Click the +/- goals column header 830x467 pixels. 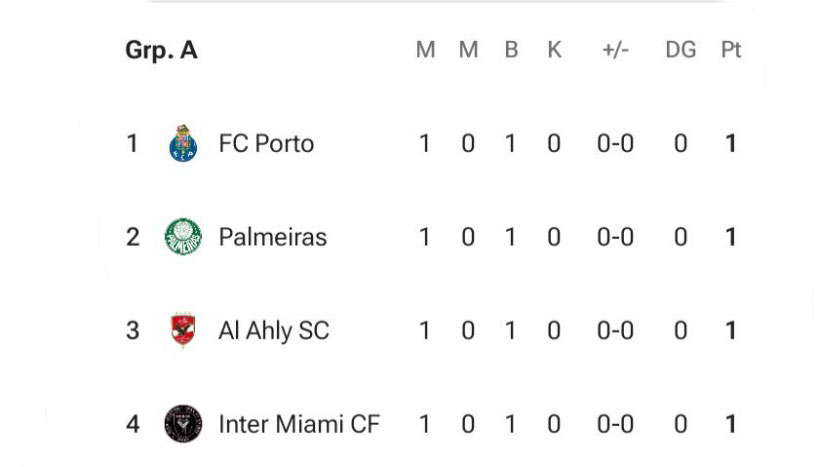click(615, 50)
